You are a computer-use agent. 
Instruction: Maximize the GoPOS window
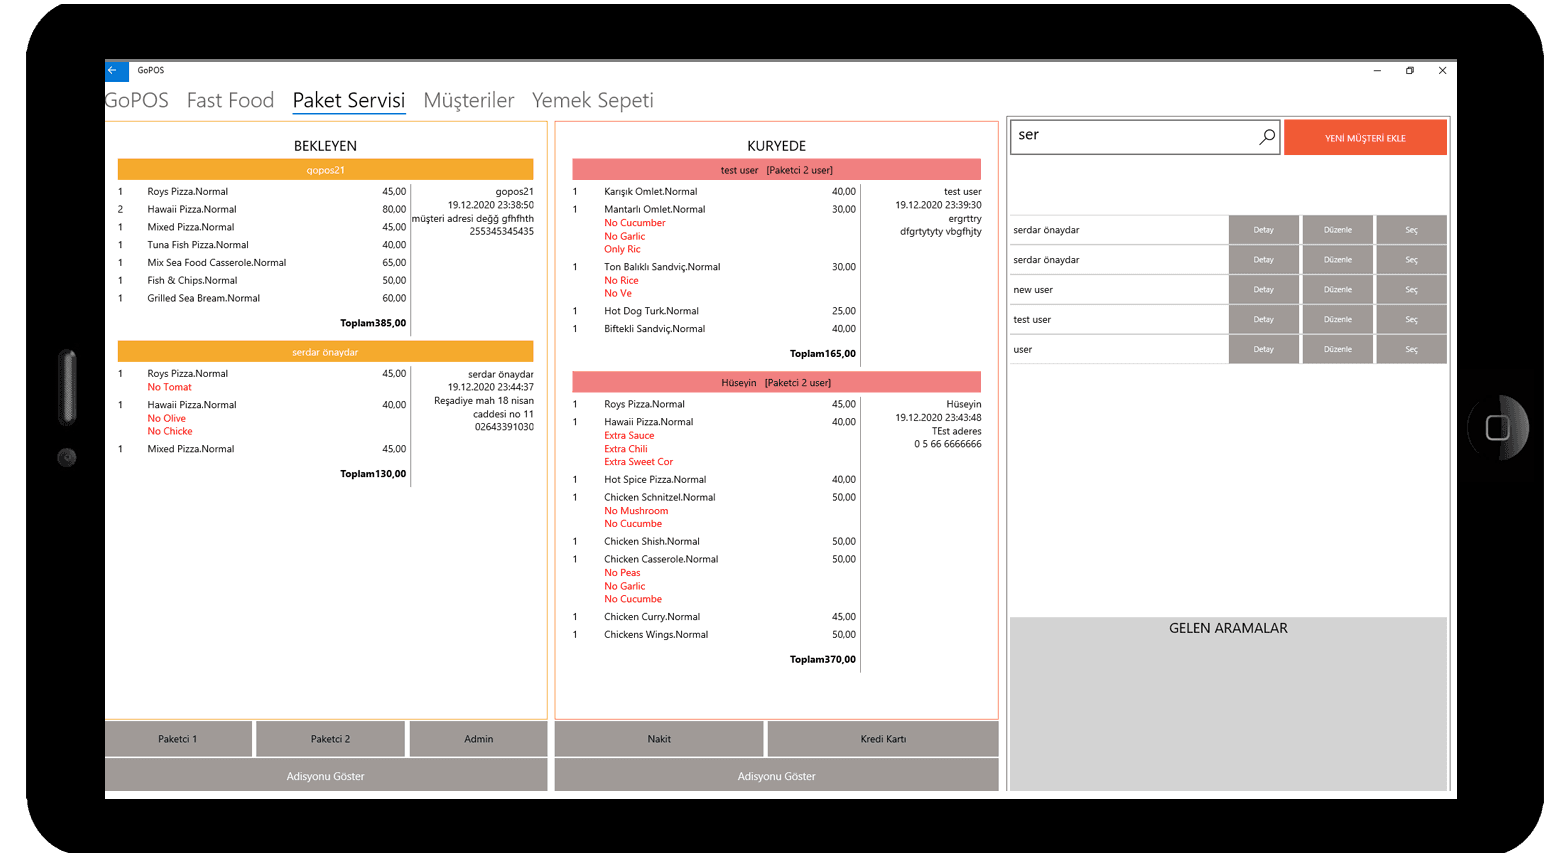point(1410,71)
